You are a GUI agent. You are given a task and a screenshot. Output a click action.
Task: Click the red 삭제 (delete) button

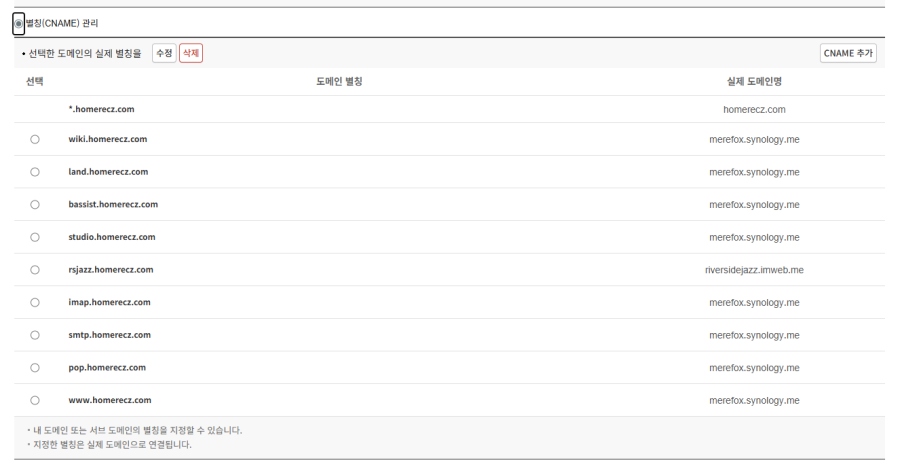191,53
